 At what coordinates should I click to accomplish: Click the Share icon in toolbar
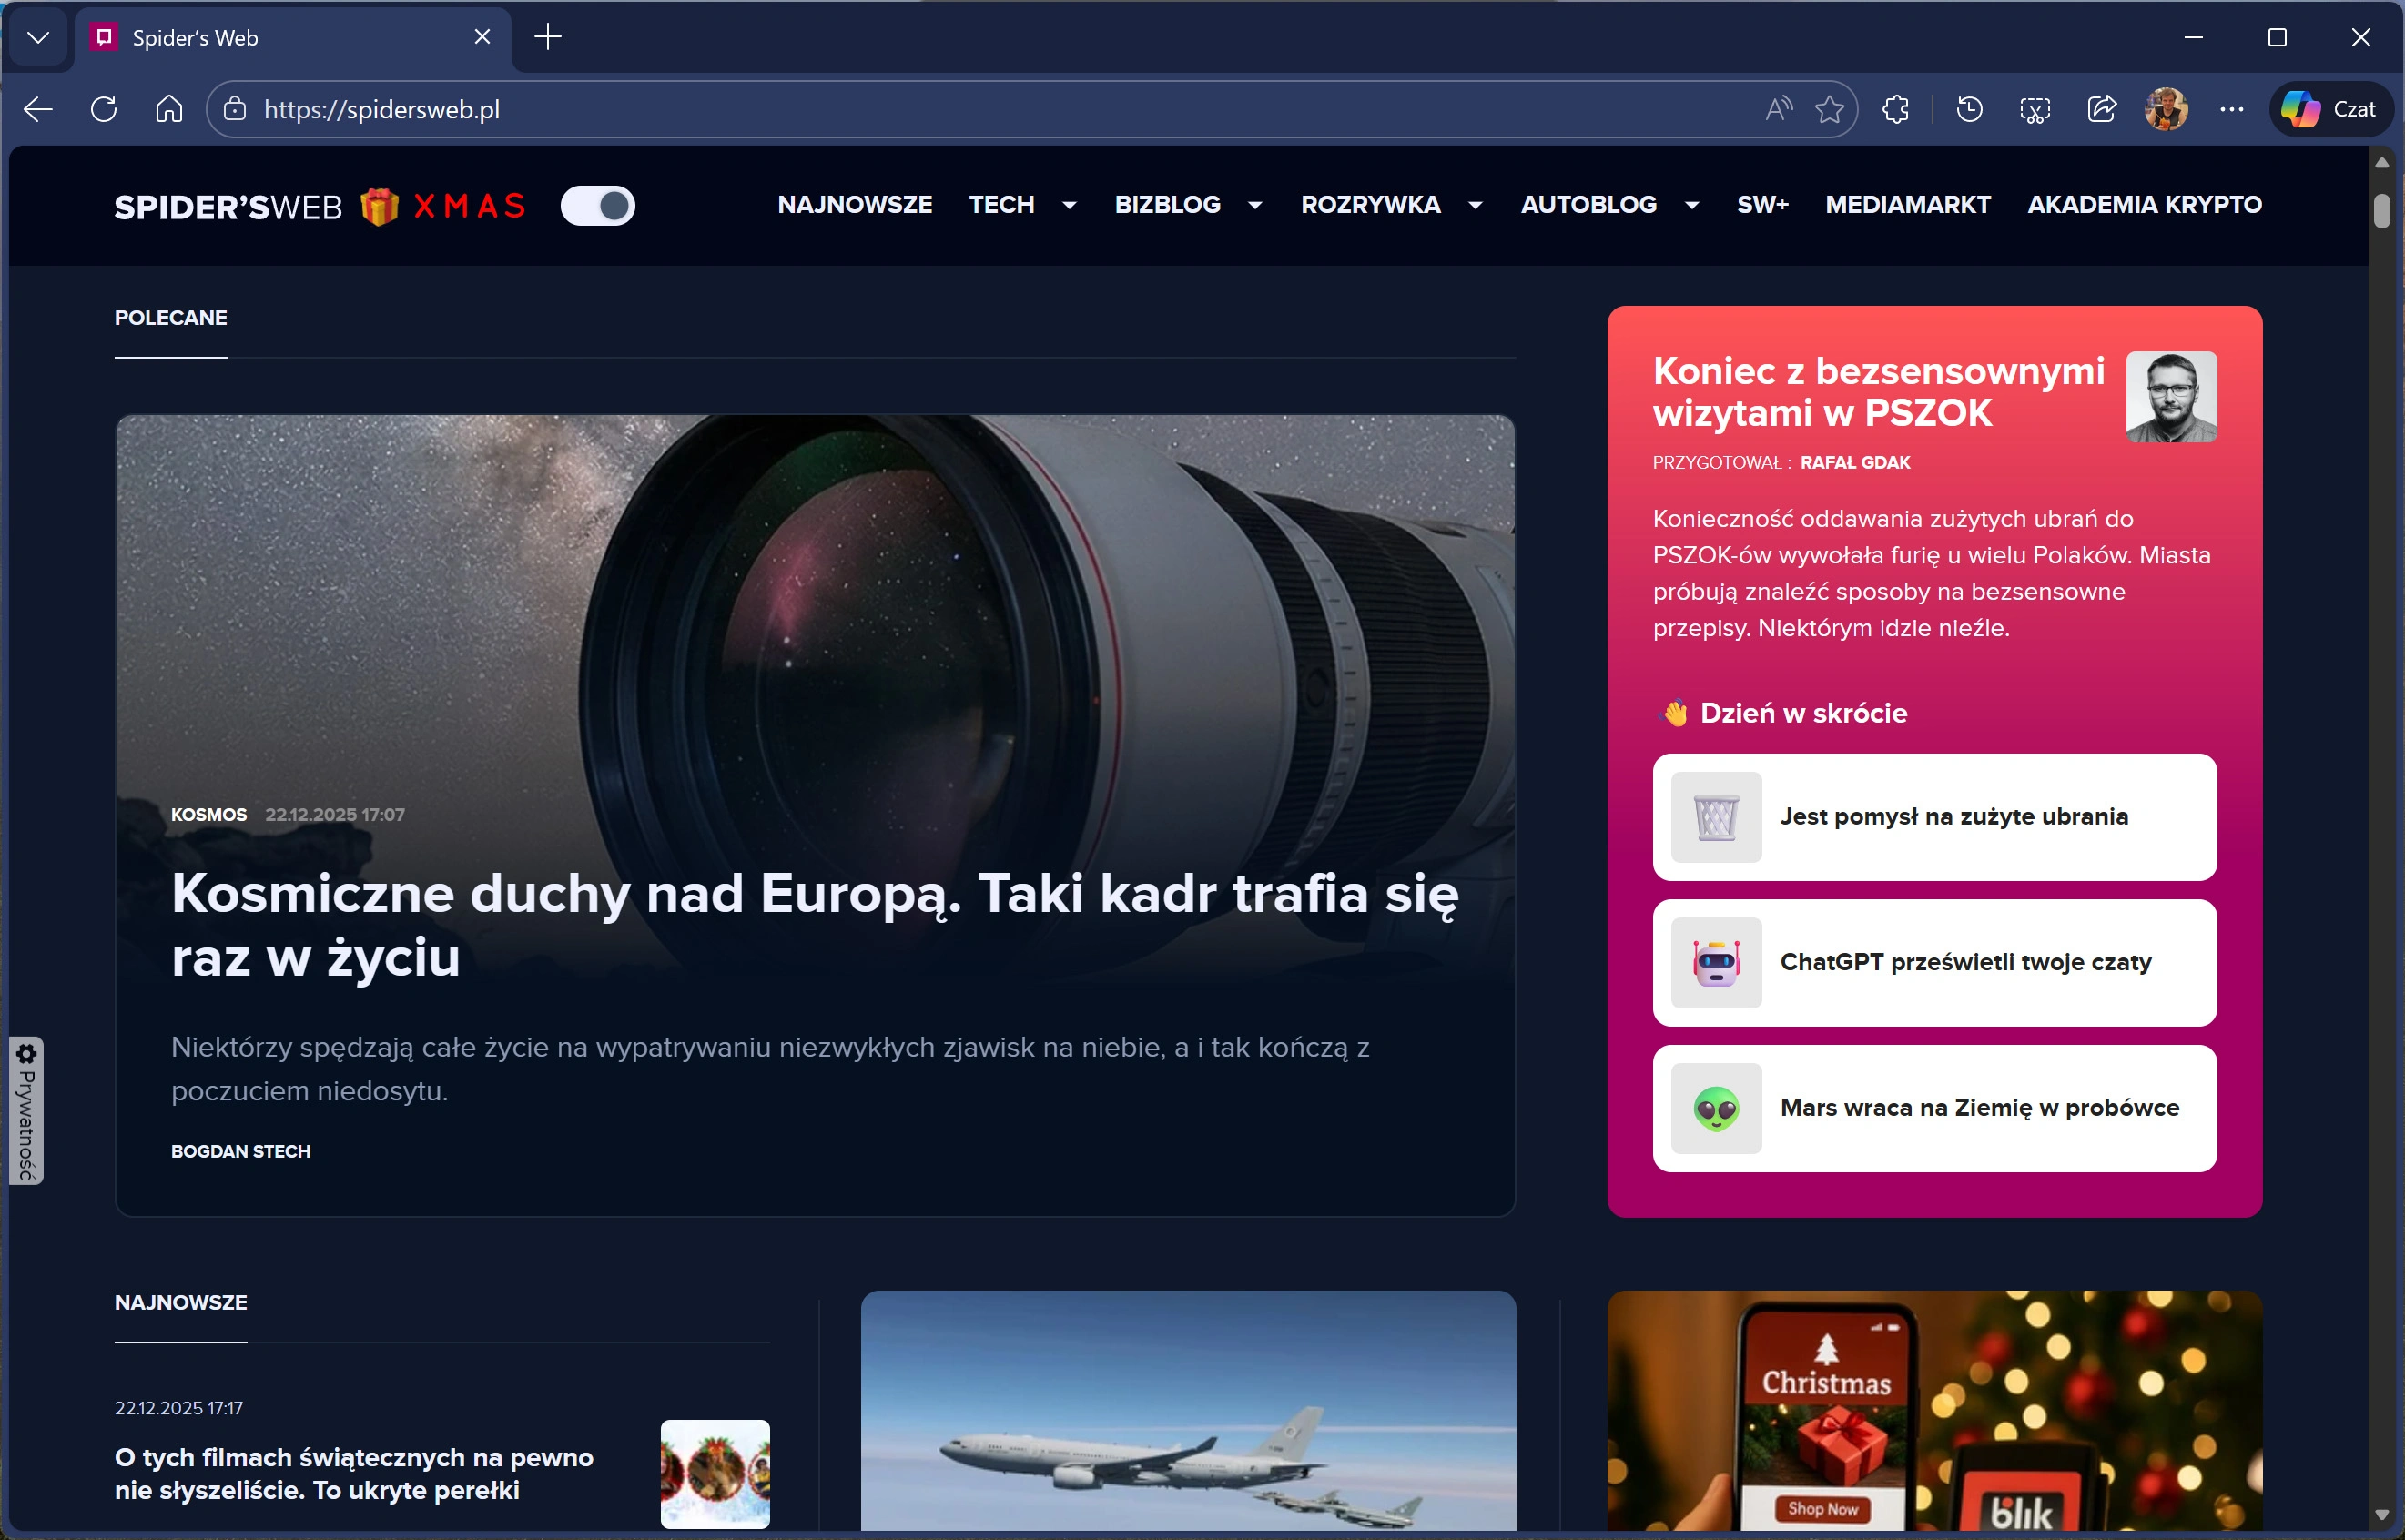coord(2101,109)
